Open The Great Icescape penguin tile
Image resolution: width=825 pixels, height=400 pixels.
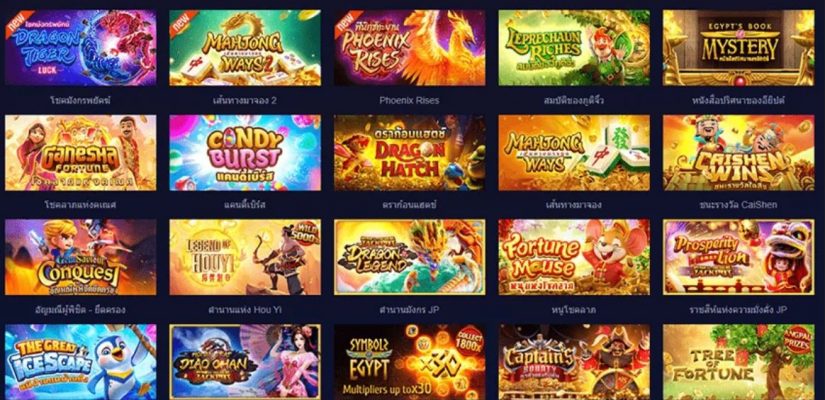[81, 362]
